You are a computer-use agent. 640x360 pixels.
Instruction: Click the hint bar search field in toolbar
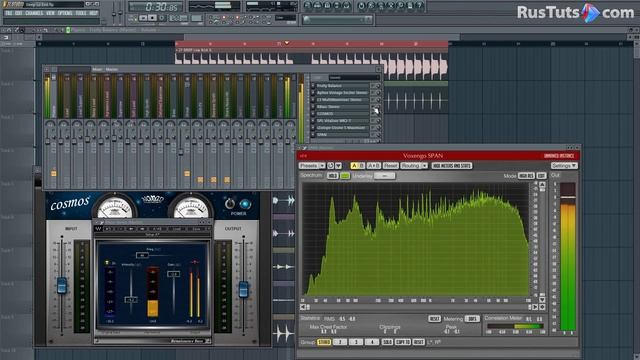coord(337,19)
